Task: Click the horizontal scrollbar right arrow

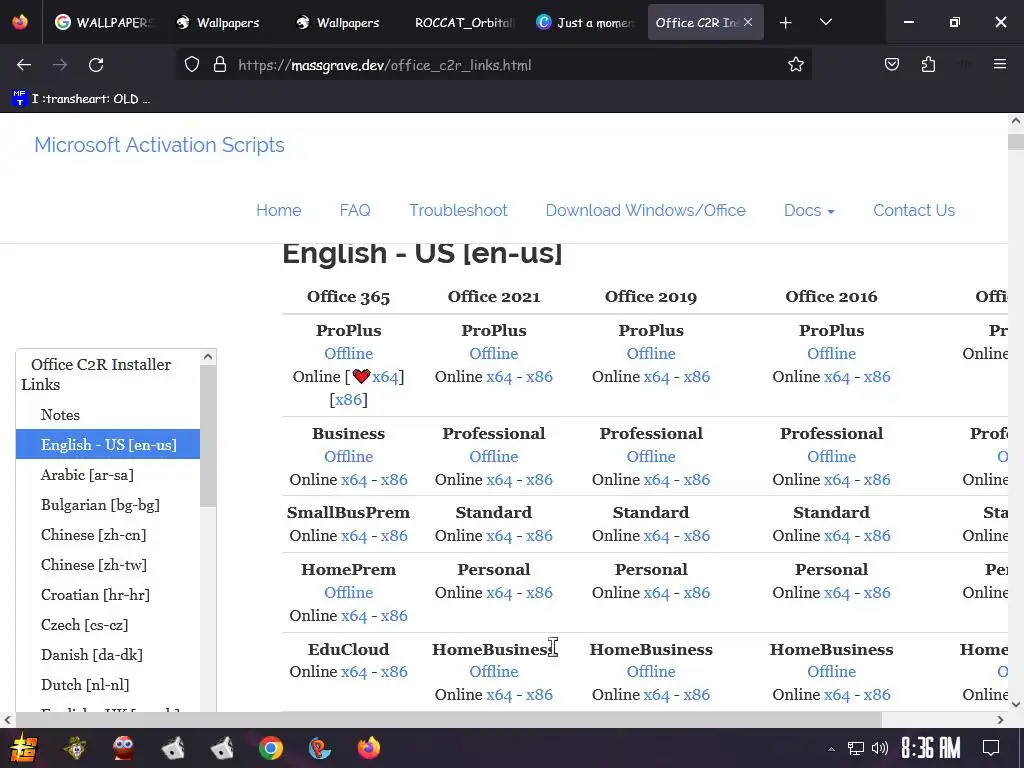Action: pos(1000,720)
